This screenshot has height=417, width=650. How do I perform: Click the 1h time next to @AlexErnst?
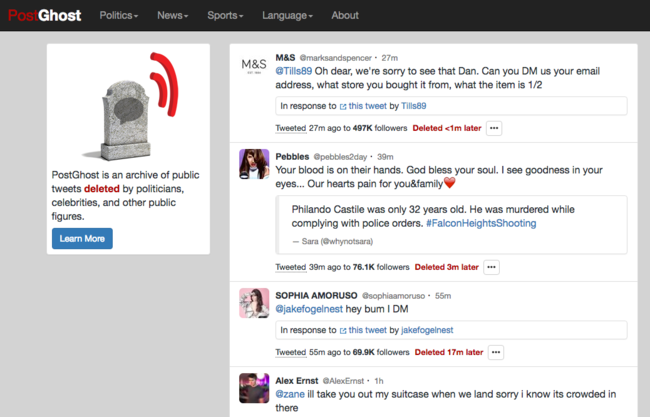tap(379, 381)
